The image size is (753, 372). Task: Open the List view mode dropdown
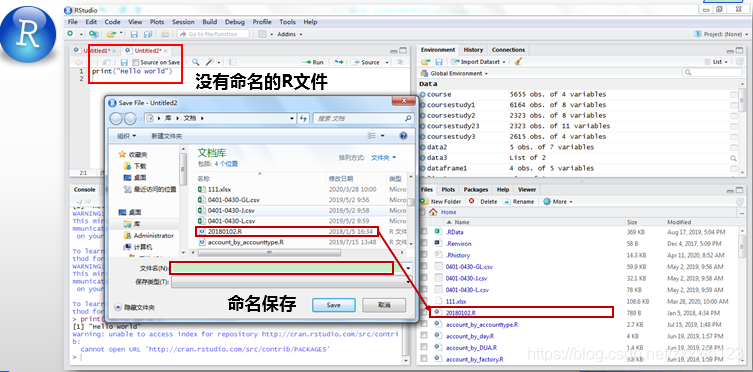tap(717, 62)
